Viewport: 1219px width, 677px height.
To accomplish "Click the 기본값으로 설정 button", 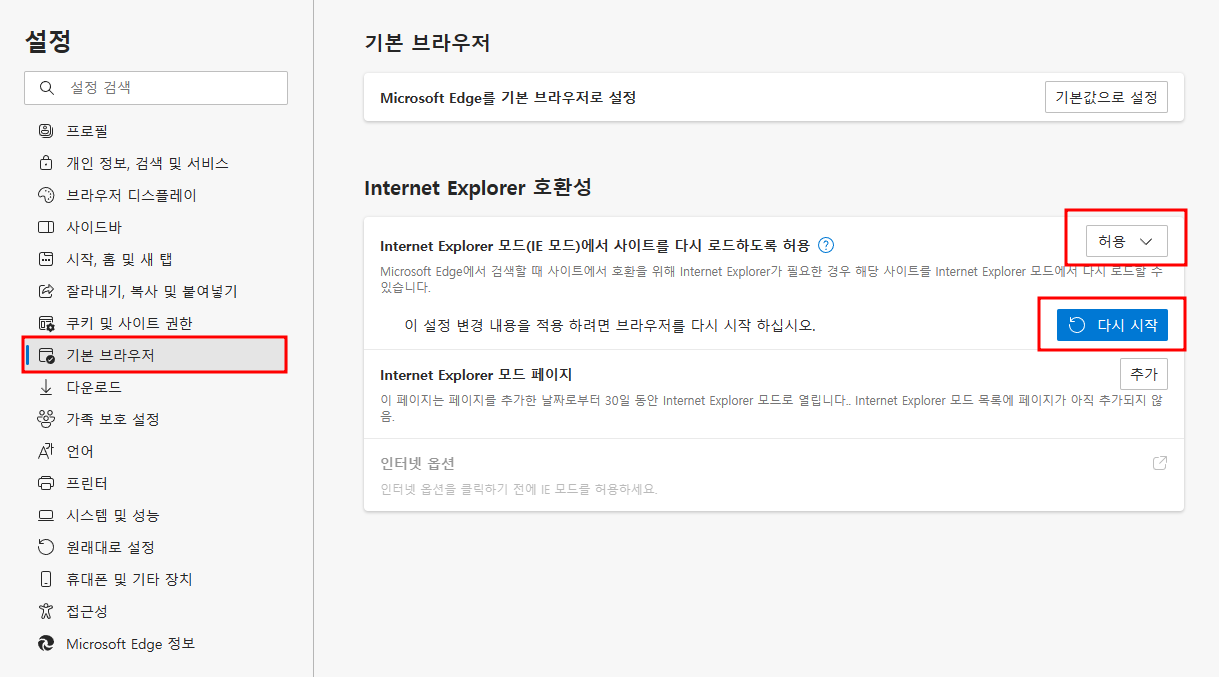I will [1106, 97].
